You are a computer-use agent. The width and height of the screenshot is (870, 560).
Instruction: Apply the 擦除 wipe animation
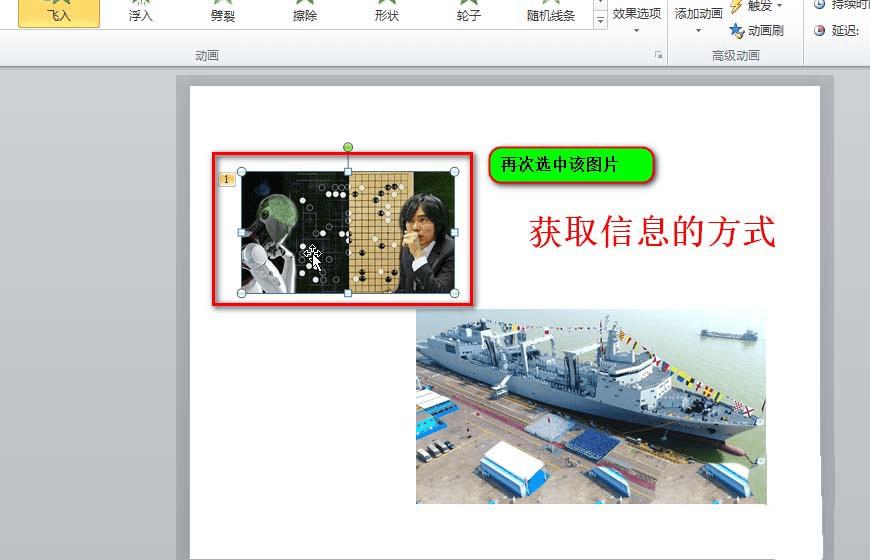click(305, 13)
